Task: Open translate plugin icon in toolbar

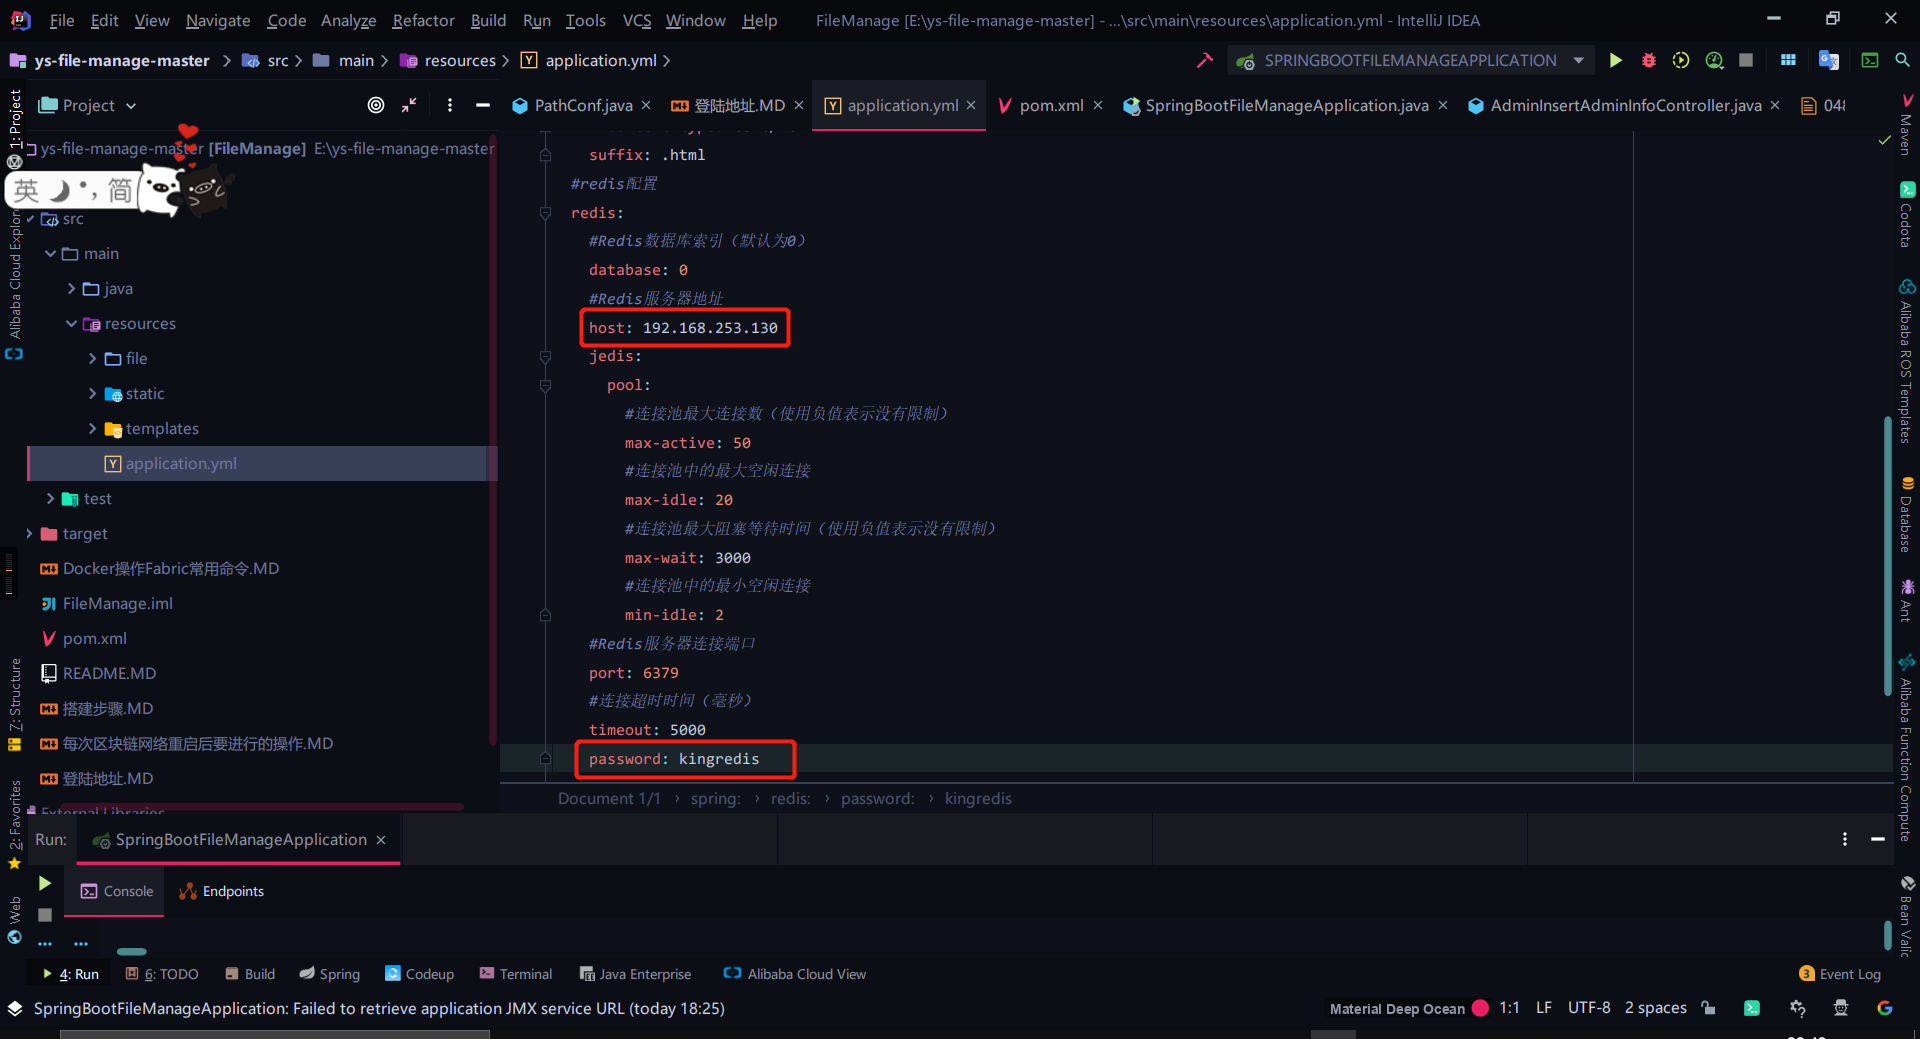Action: click(1828, 60)
